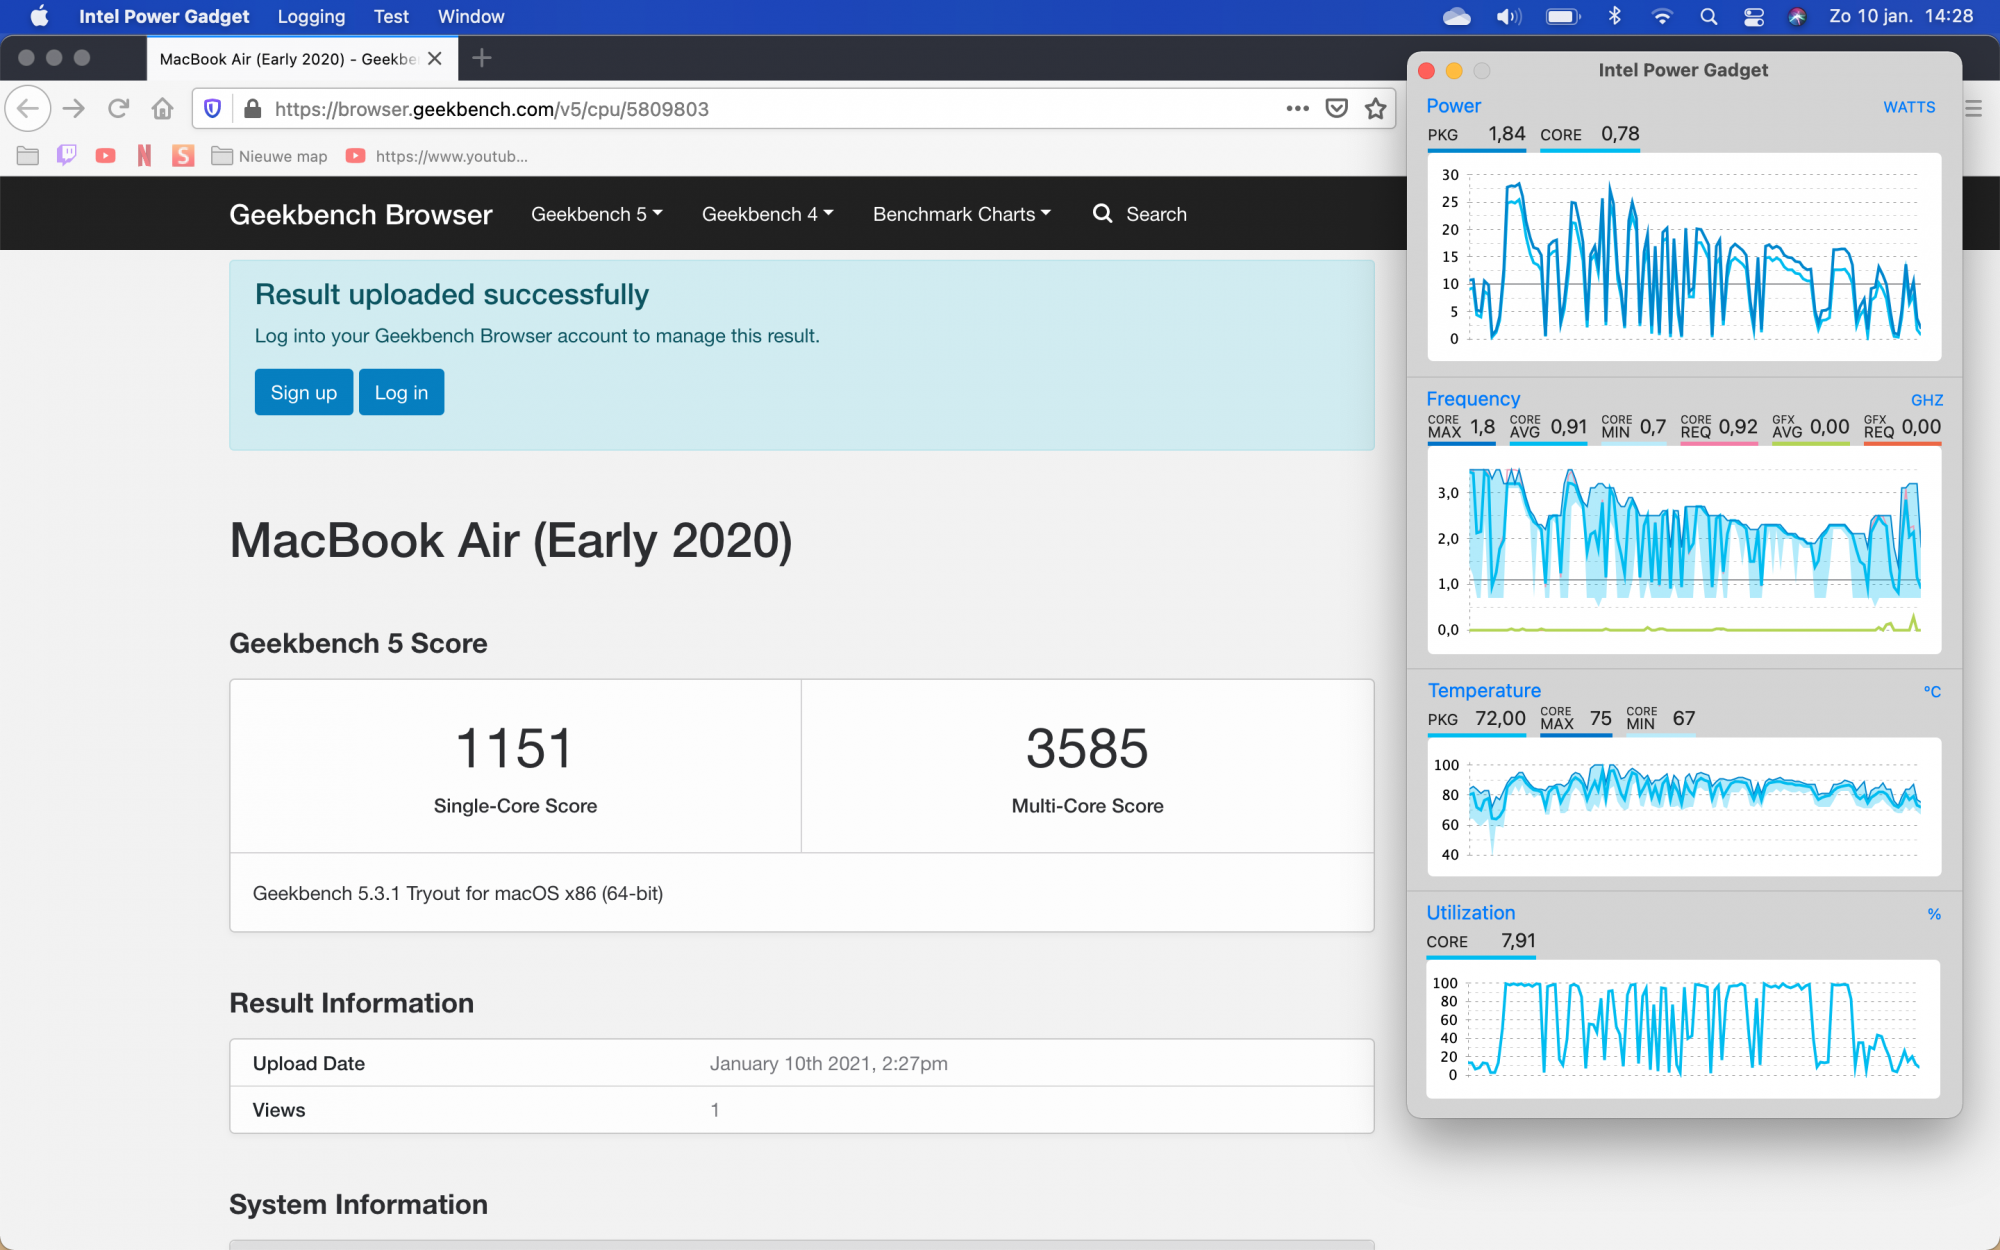The height and width of the screenshot is (1250, 2000).
Task: Click the Save to Pocket icon
Action: click(x=1336, y=109)
